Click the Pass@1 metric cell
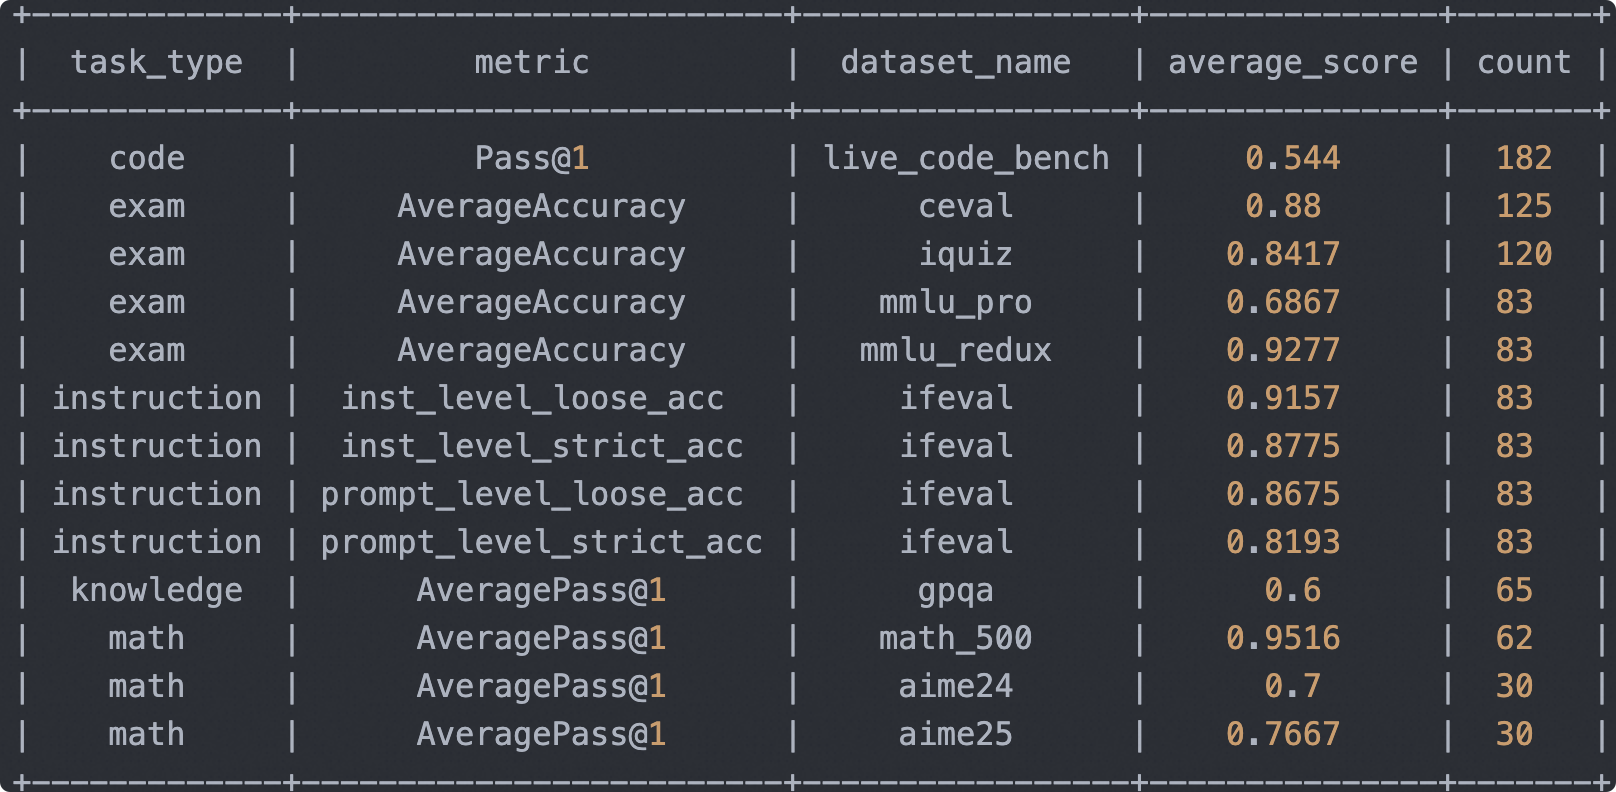Viewport: 1616px width, 792px height. pos(531,159)
